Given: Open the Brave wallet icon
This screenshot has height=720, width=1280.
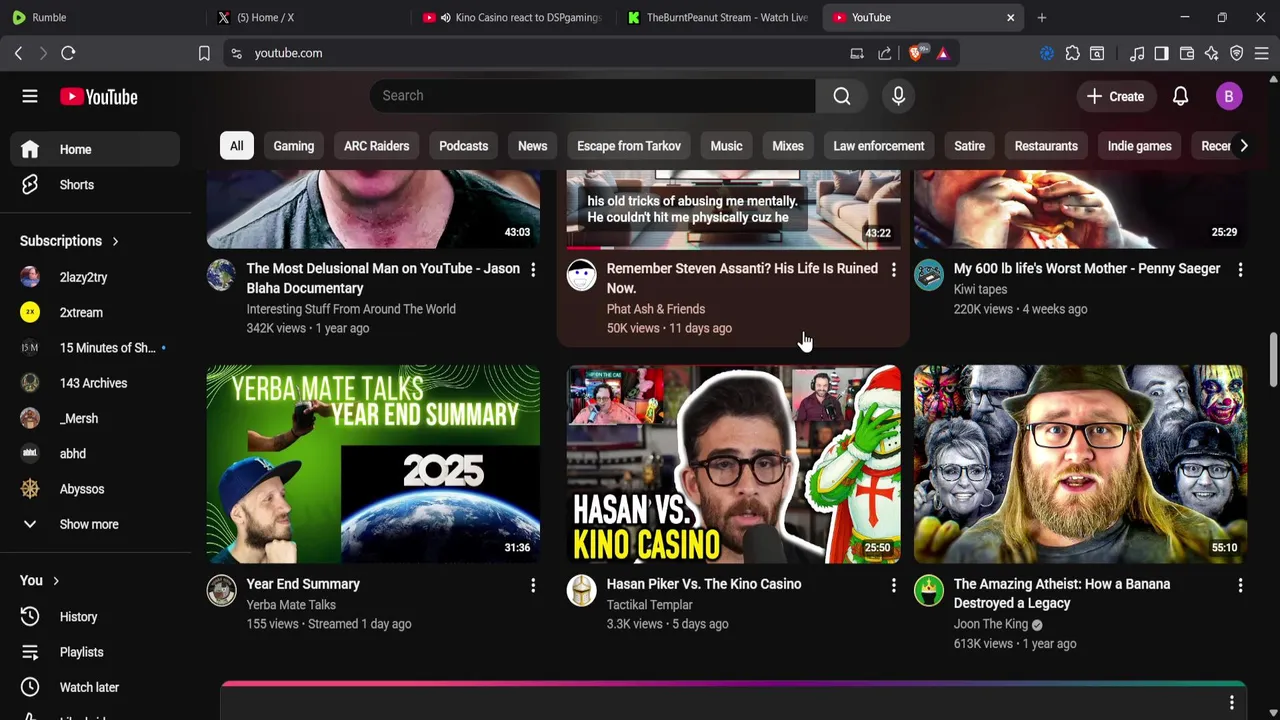Looking at the screenshot, I should (x=1187, y=53).
